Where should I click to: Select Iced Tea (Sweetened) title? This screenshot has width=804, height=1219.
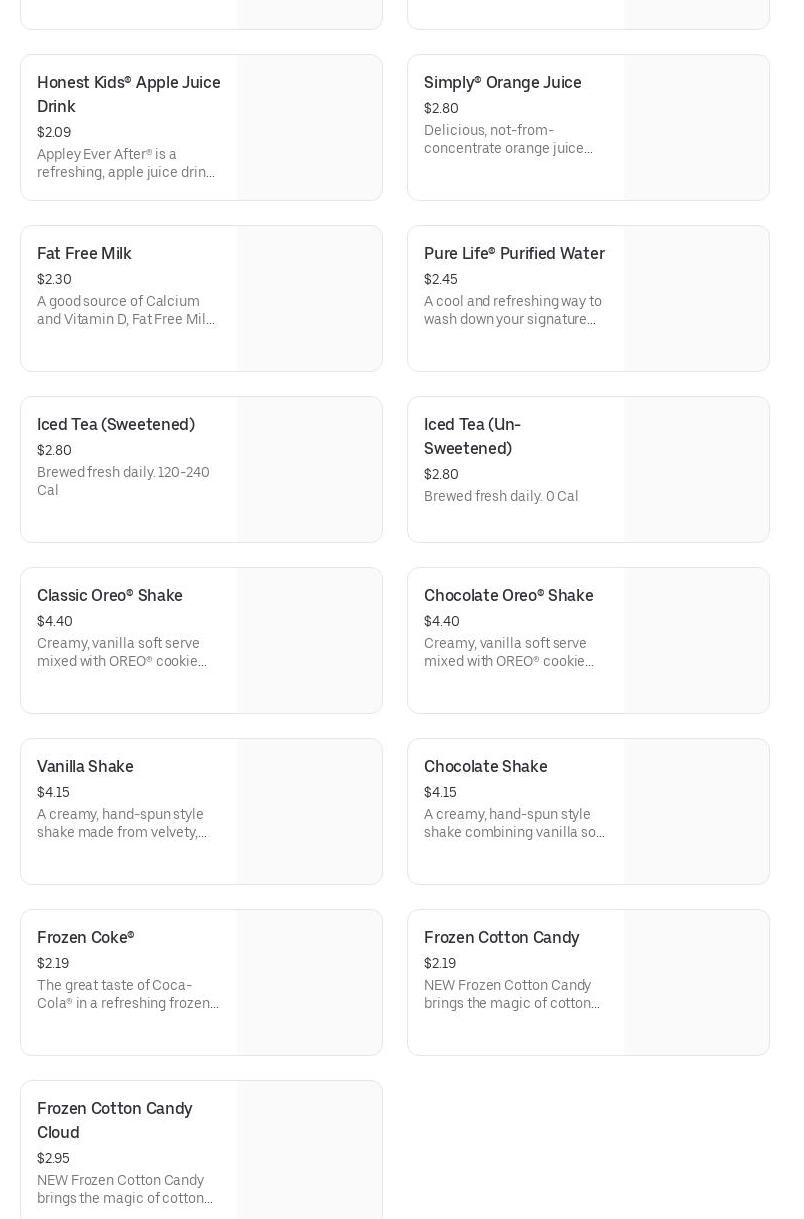click(x=116, y=425)
